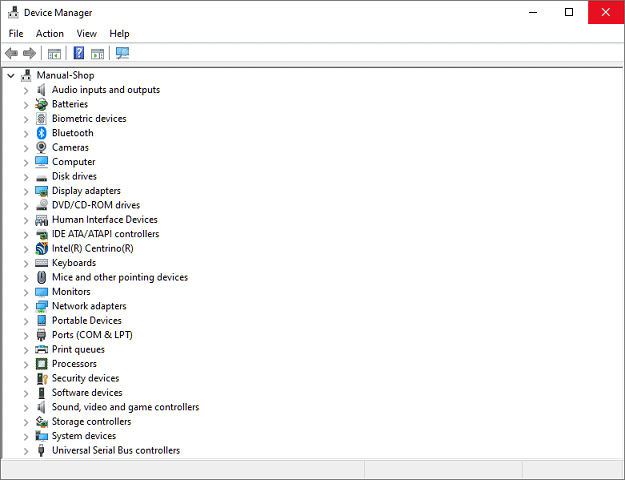Click the Print queues printer icon
This screenshot has height=480, width=625.
pos(42,349)
